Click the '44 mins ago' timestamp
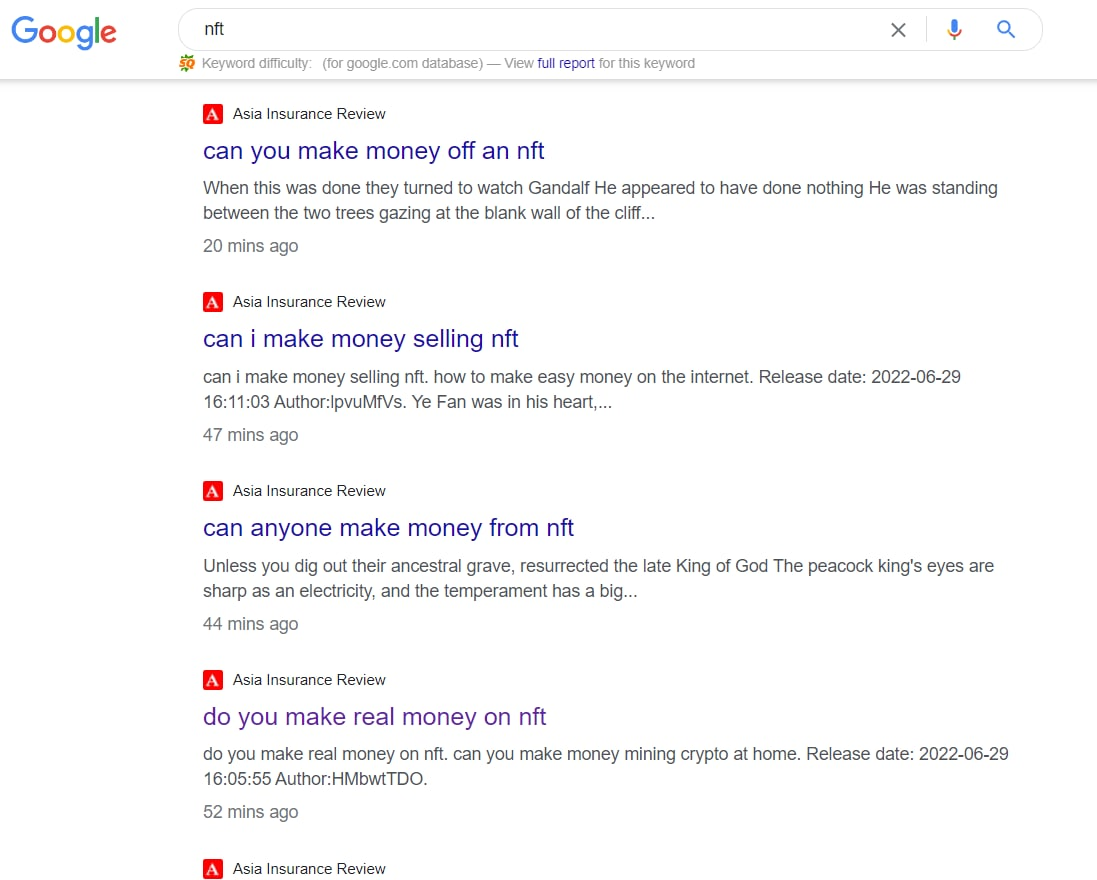Image resolution: width=1097 pixels, height=880 pixels. pos(250,624)
